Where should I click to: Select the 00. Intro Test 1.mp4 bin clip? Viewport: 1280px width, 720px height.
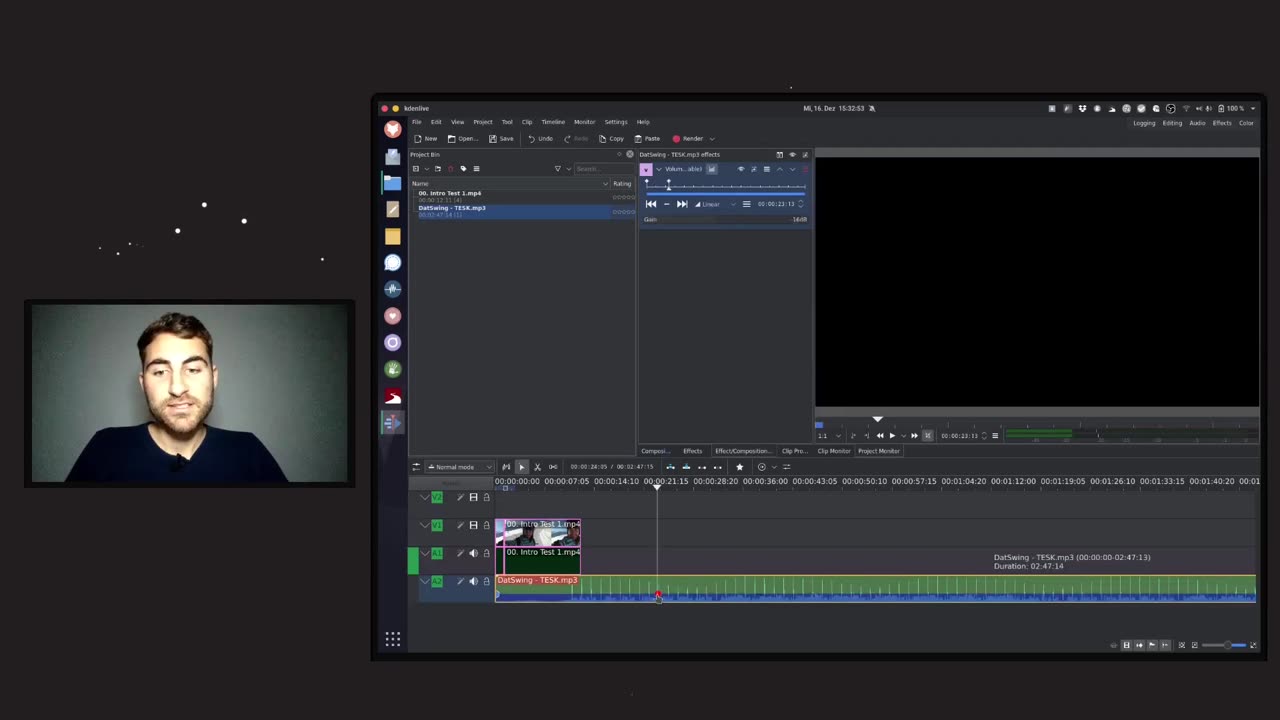coord(522,196)
